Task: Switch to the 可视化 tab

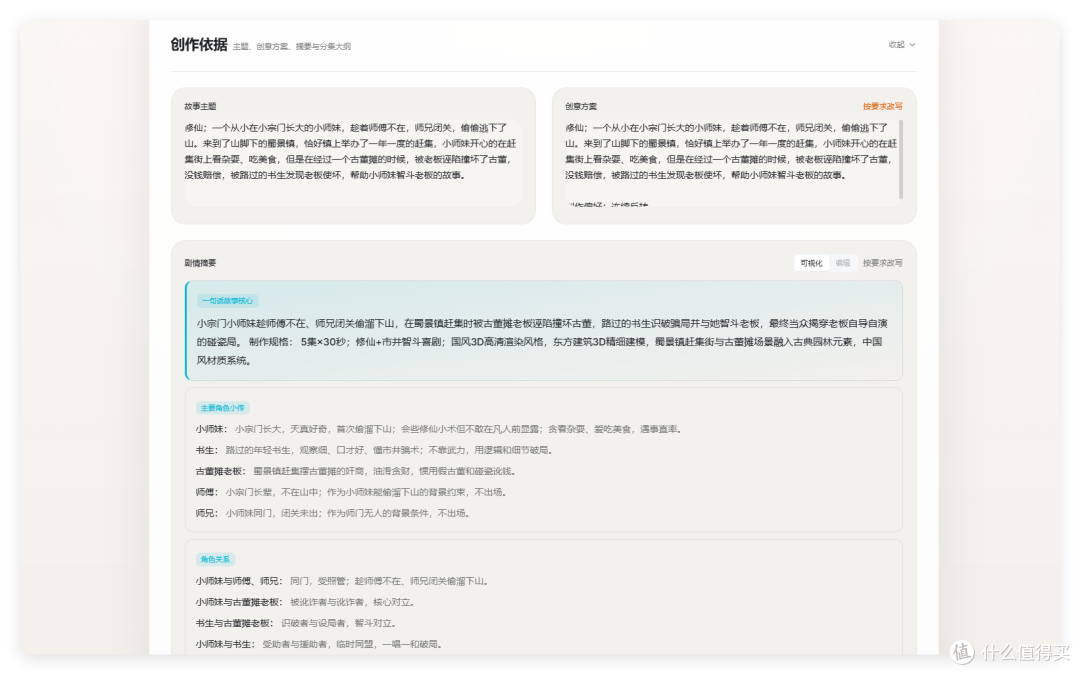Action: pyautogui.click(x=811, y=263)
